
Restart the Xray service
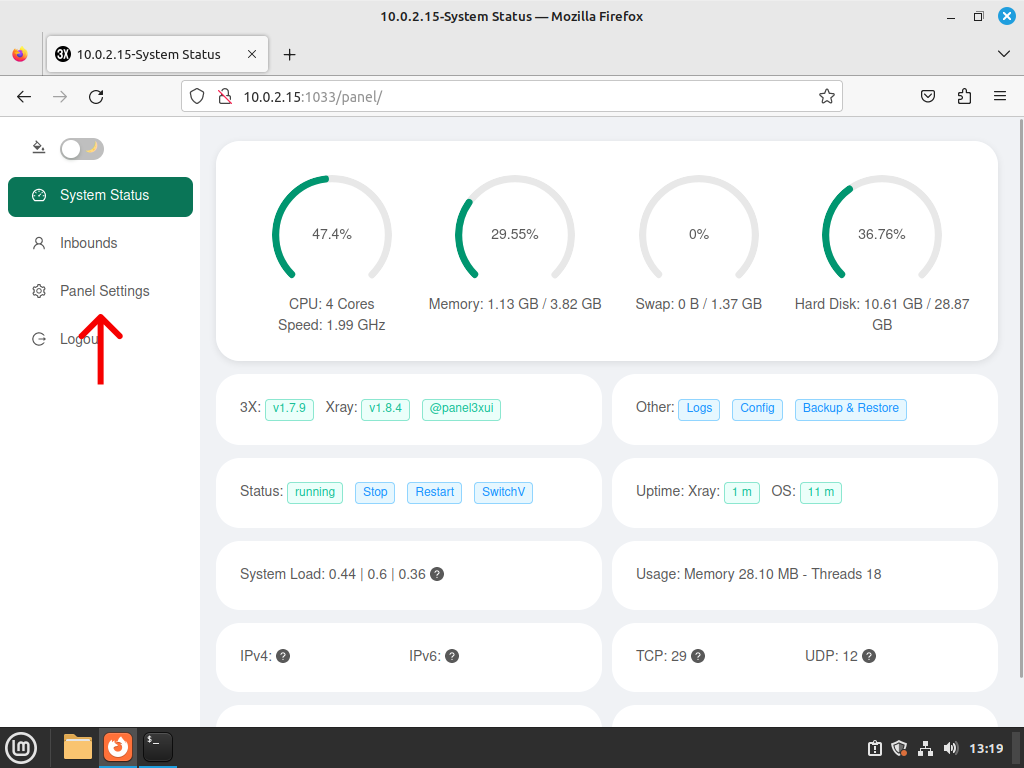click(434, 492)
